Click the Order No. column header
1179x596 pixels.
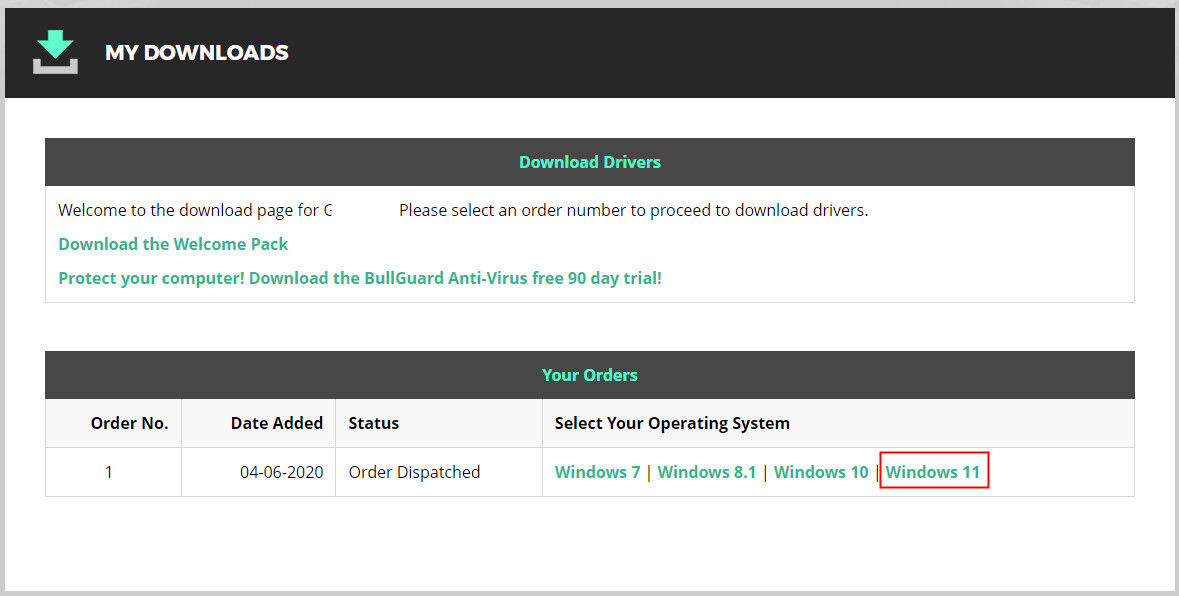129,423
